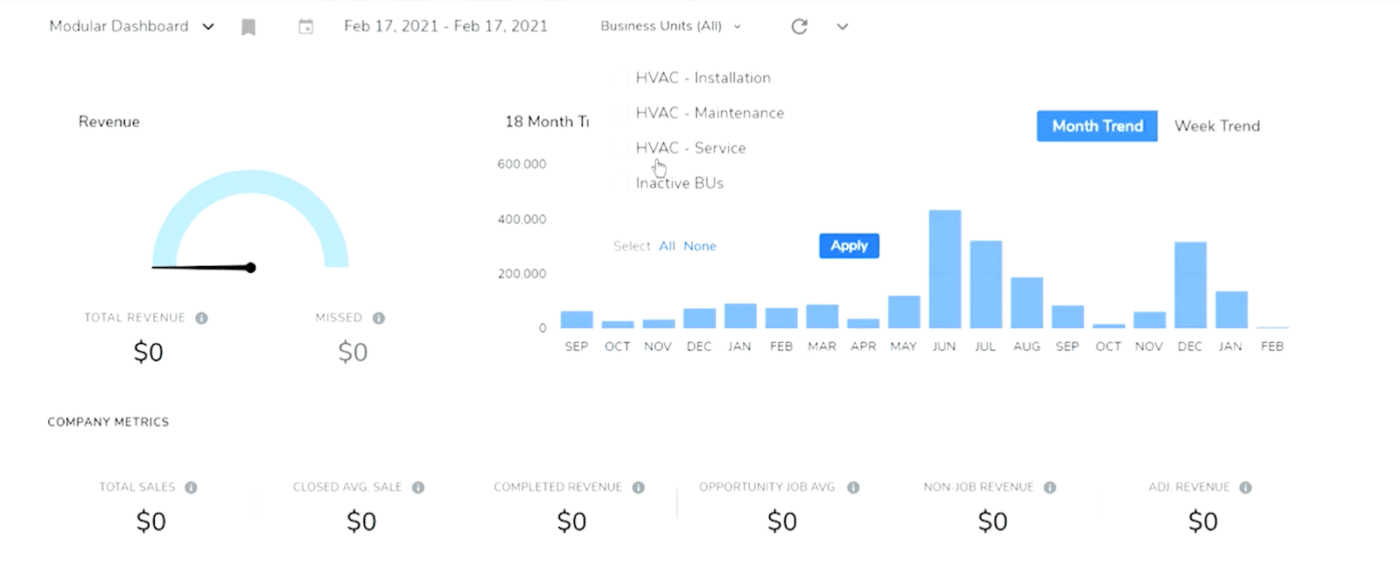
Task: Click the bookmark icon beside Modular Dashboard
Action: tap(249, 27)
